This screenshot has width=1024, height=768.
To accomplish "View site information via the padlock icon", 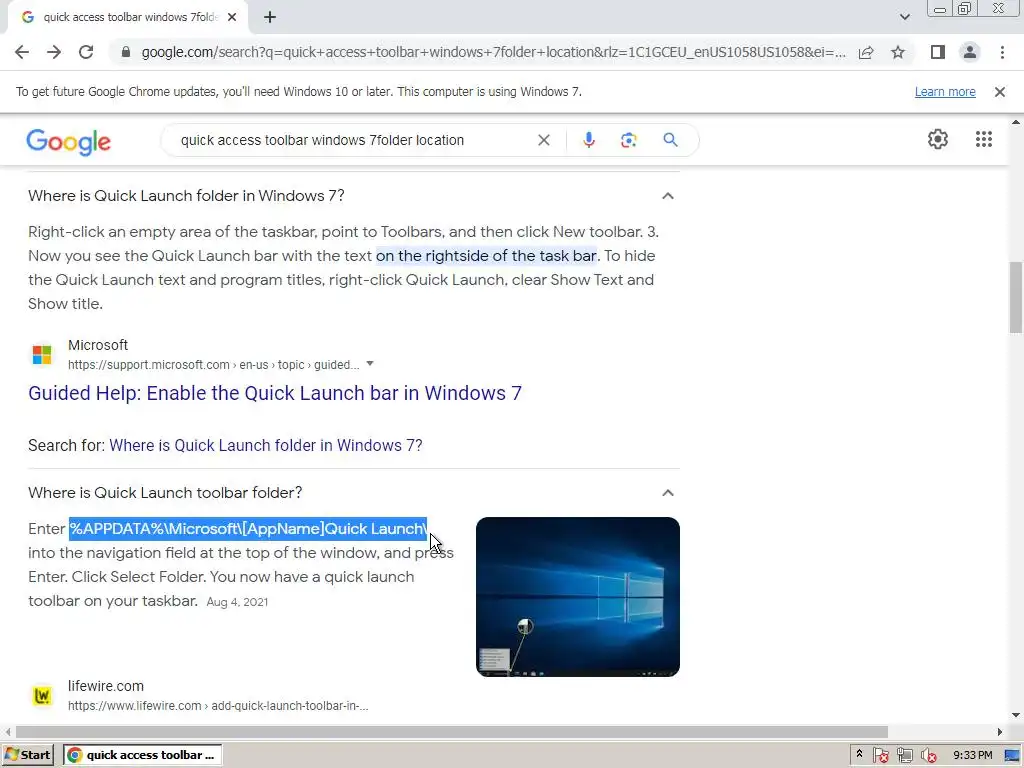I will (x=126, y=52).
